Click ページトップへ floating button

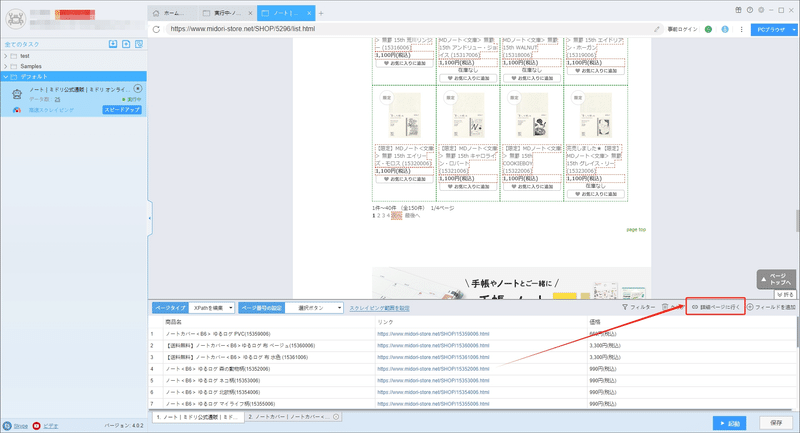(x=776, y=279)
